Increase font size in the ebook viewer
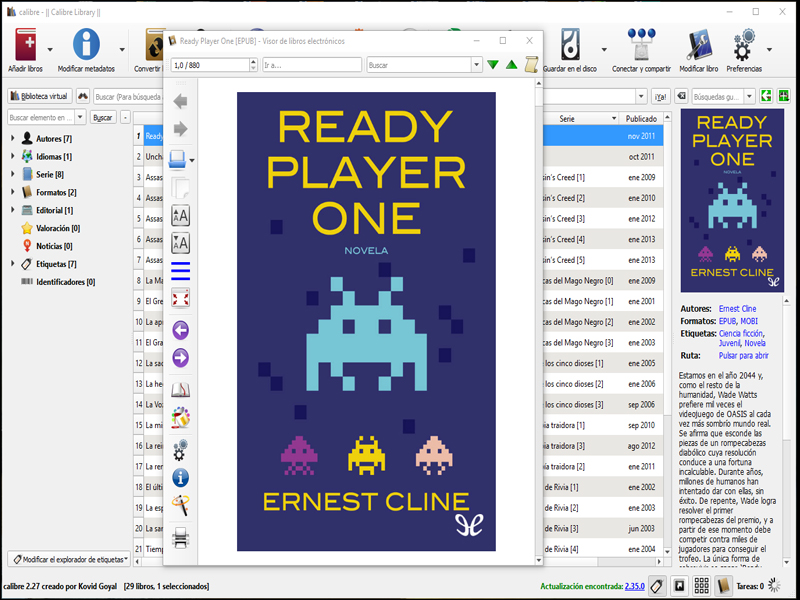 [181, 216]
